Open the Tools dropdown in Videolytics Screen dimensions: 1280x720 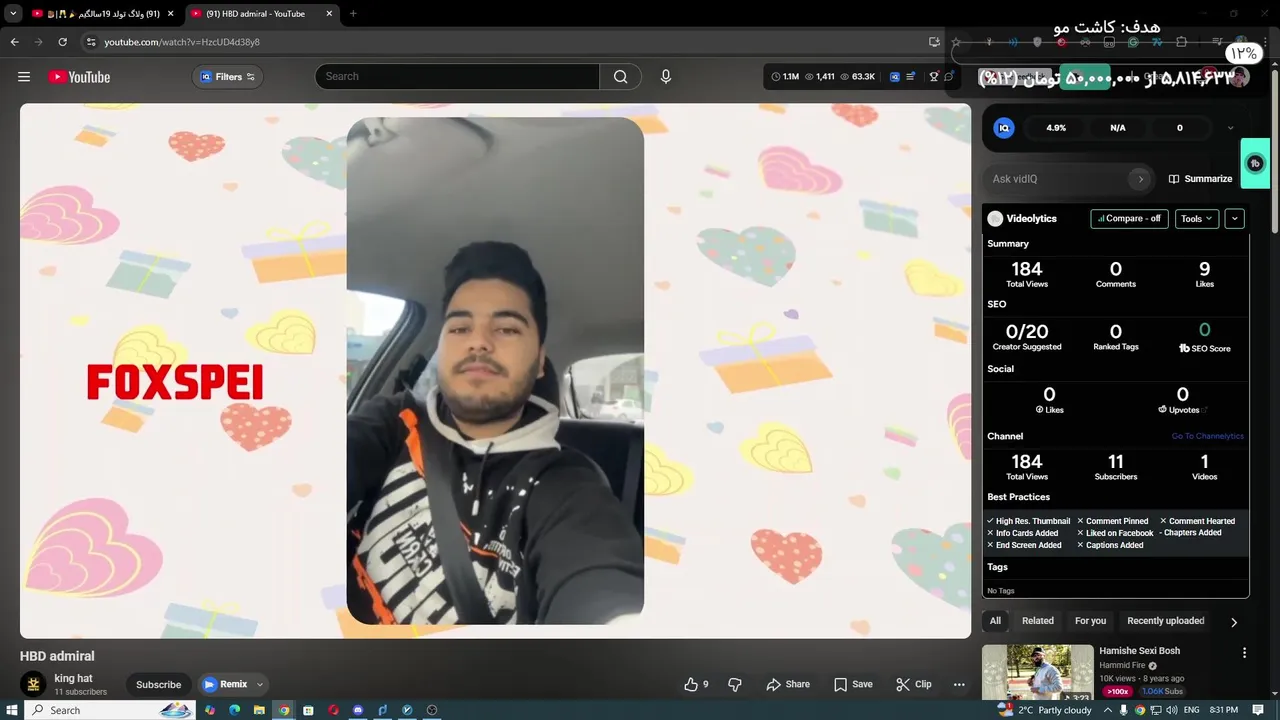(1196, 218)
